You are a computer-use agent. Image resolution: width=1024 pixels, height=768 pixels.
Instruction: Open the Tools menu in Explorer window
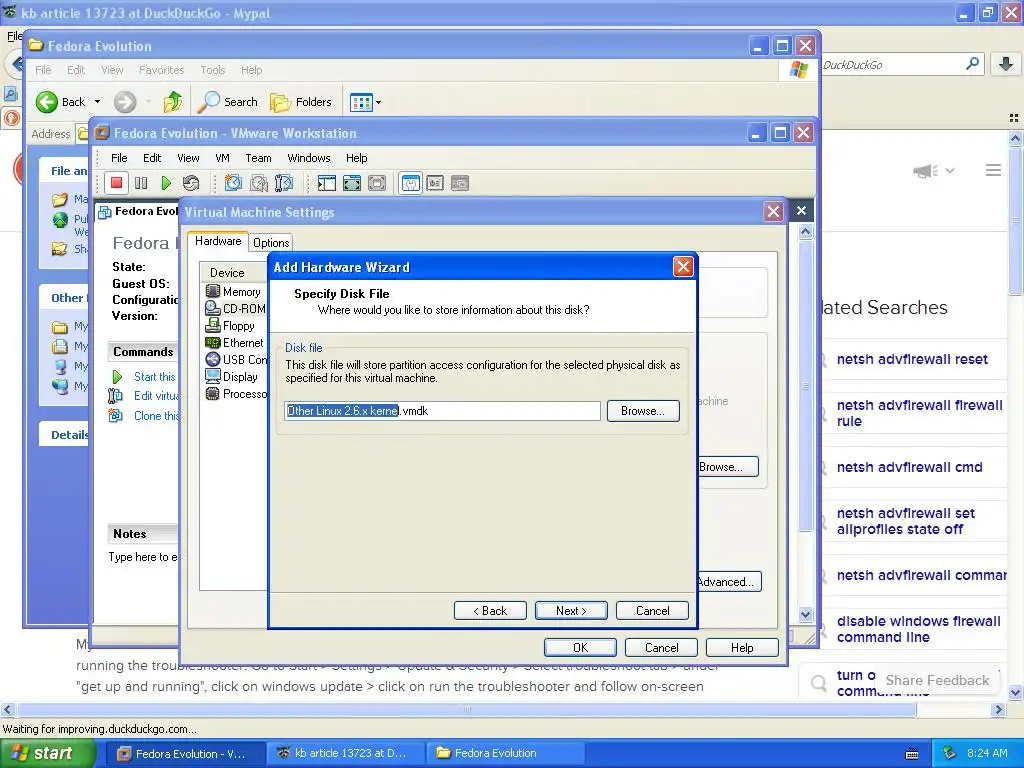tap(212, 70)
